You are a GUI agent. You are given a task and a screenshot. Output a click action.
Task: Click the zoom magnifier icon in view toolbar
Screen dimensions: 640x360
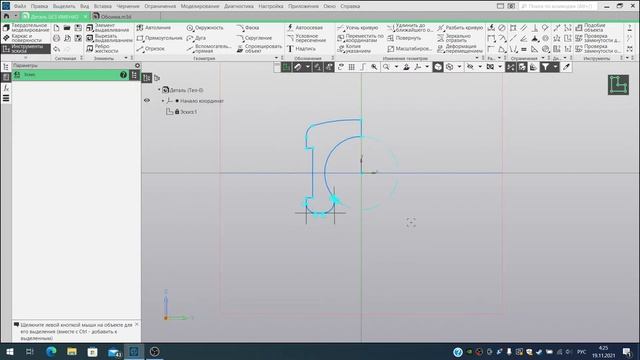coord(386,67)
